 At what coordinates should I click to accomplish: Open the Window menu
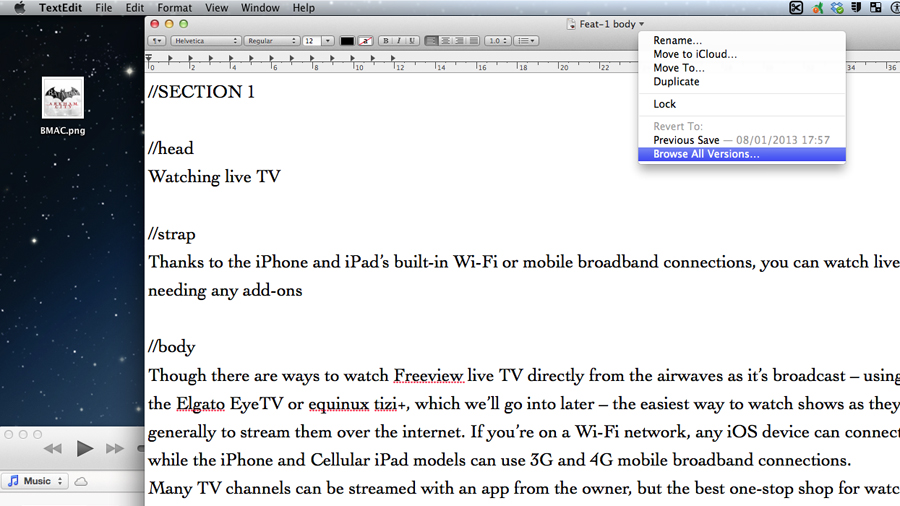click(260, 7)
